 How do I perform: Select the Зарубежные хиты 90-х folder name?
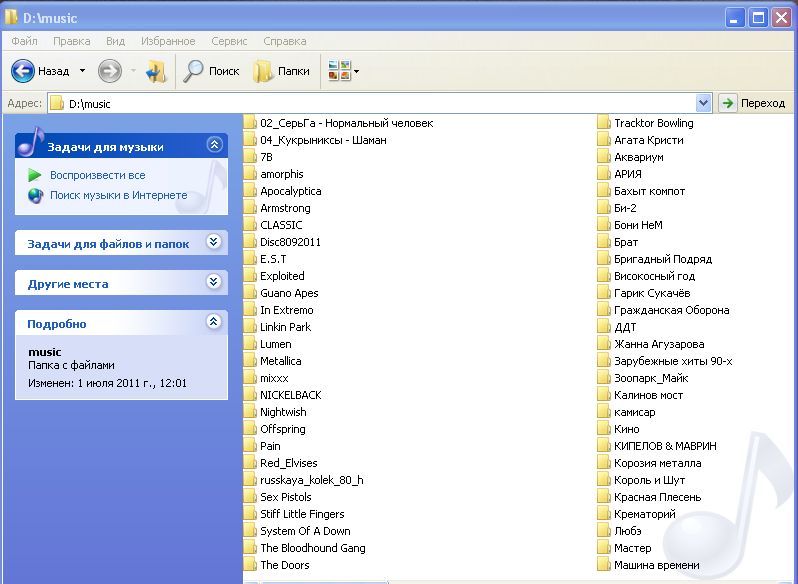pyautogui.click(x=673, y=361)
